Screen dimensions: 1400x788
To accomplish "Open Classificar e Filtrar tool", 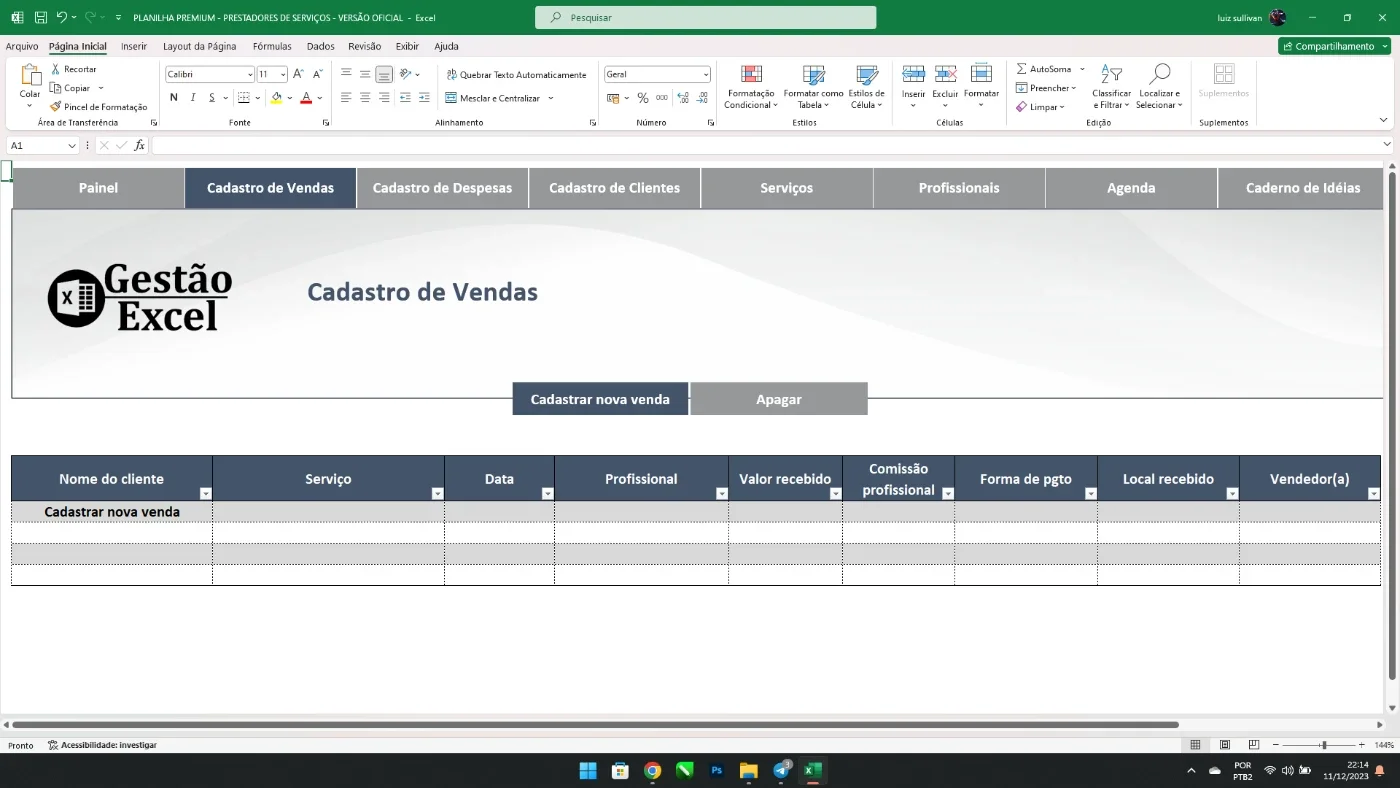I will (x=1111, y=87).
